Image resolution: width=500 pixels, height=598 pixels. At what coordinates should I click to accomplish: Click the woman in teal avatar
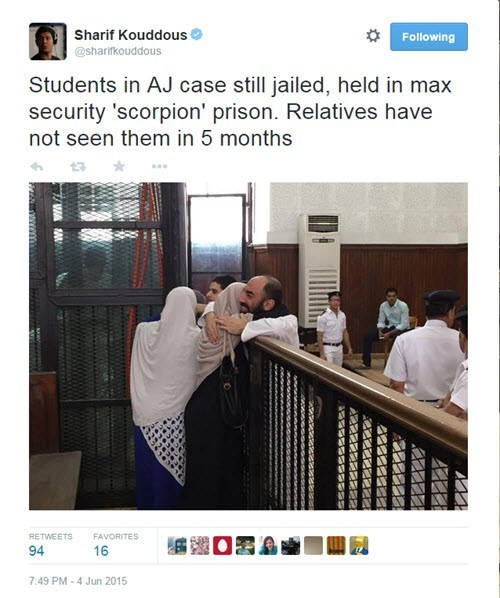(268, 545)
